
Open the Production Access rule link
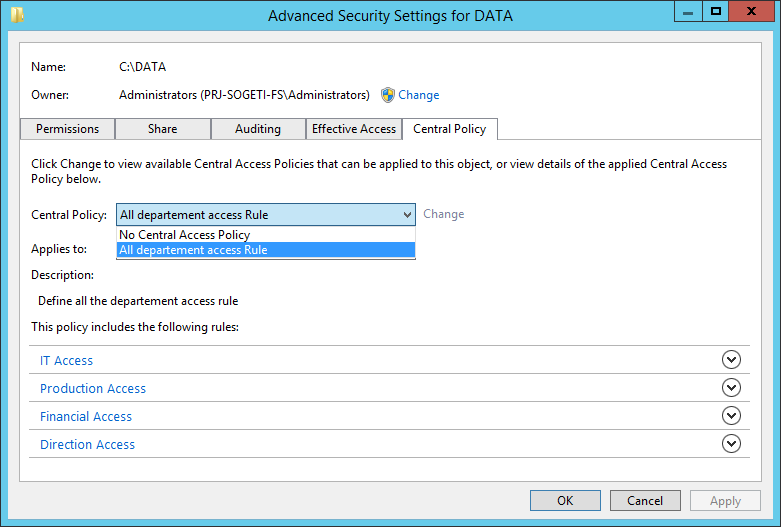(x=93, y=389)
